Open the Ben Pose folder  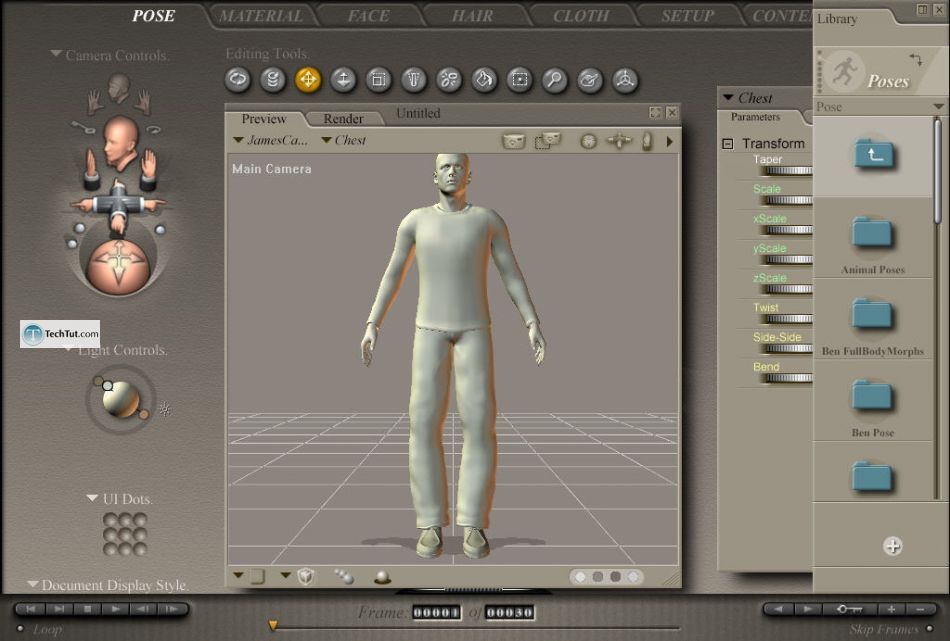(872, 397)
